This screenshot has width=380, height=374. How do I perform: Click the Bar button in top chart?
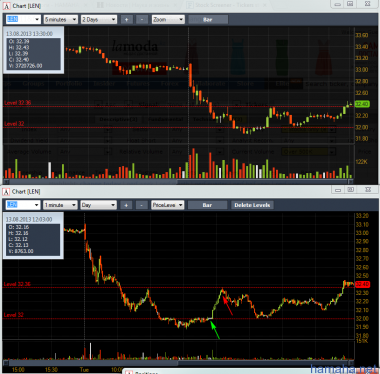pos(208,20)
